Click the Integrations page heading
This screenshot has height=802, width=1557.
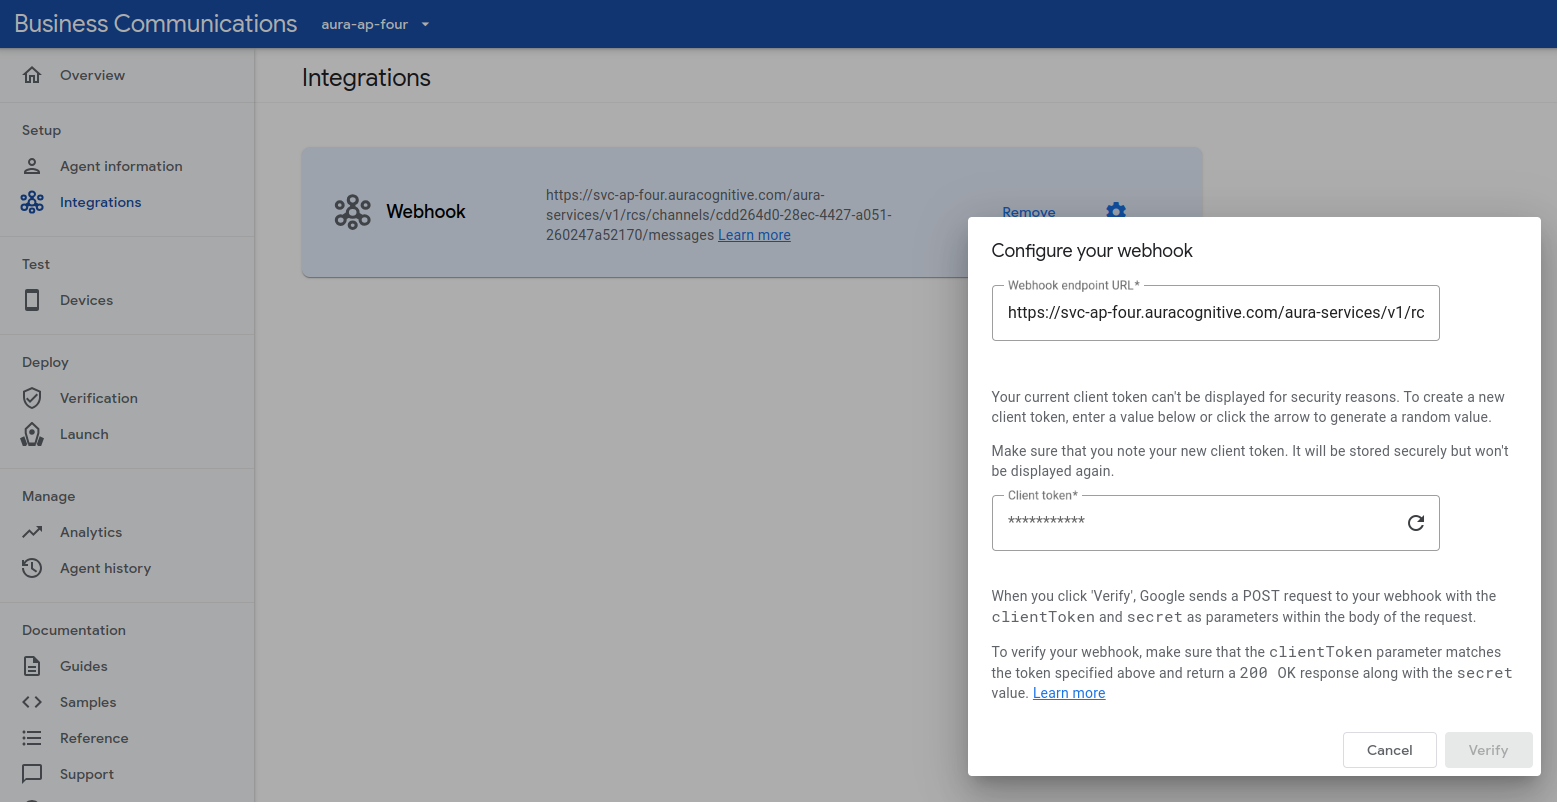[366, 78]
